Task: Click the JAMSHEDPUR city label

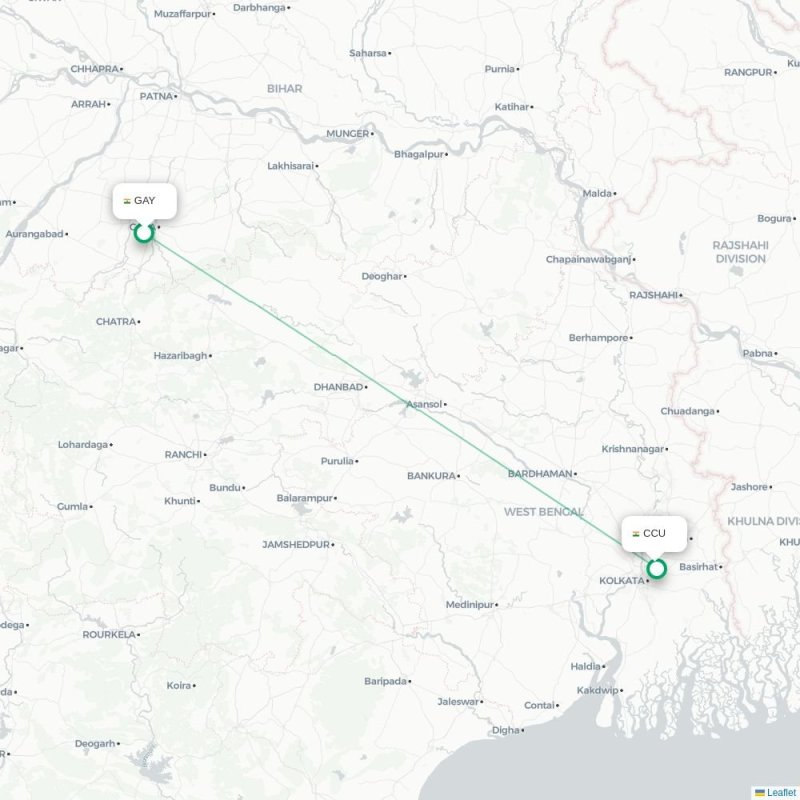Action: point(296,545)
